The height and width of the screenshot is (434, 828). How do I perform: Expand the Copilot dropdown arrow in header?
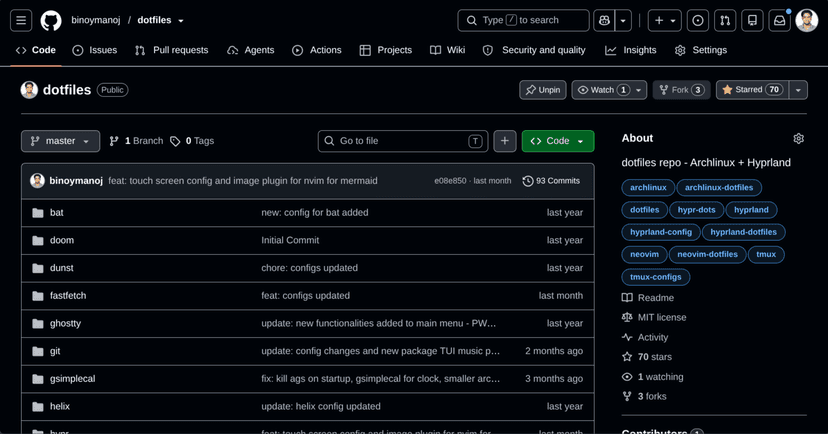623,21
